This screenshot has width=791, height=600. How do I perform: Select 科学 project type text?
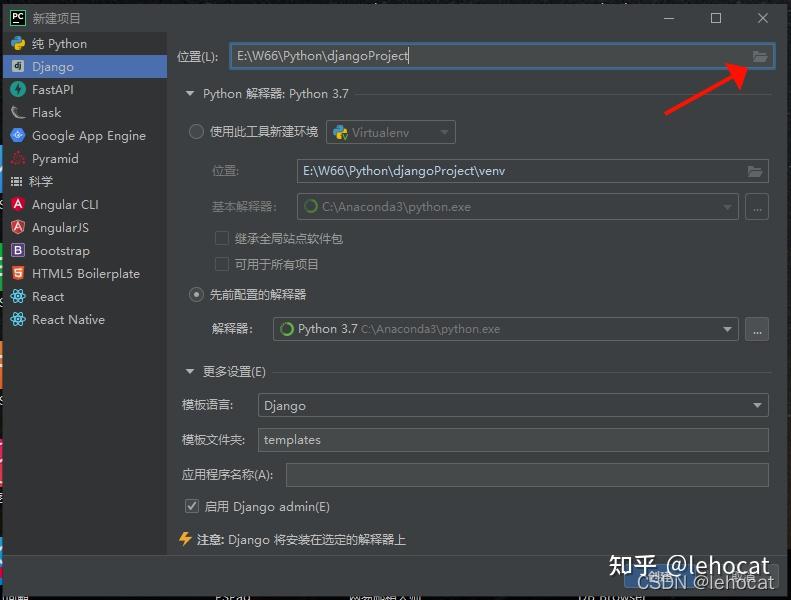[41, 182]
